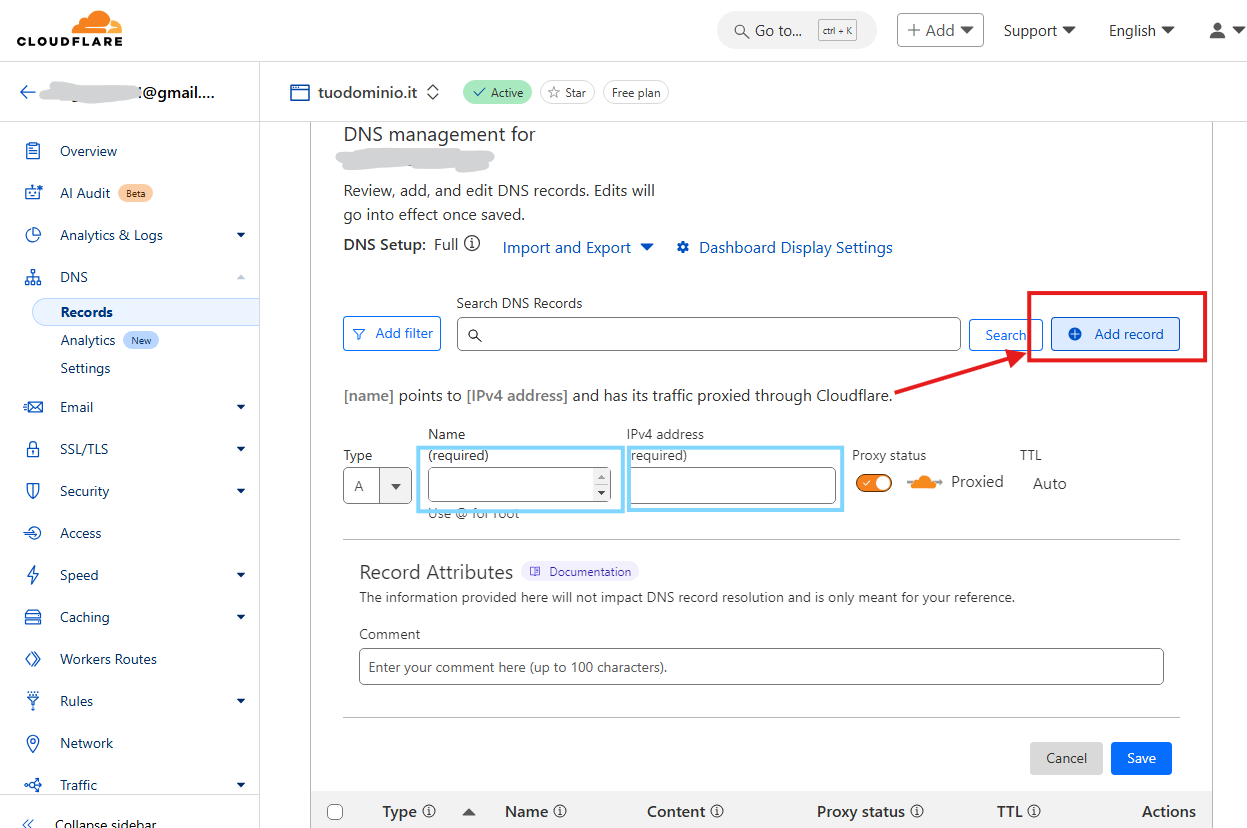The image size is (1247, 828).
Task: Open the Add dropdown in header
Action: [x=940, y=30]
